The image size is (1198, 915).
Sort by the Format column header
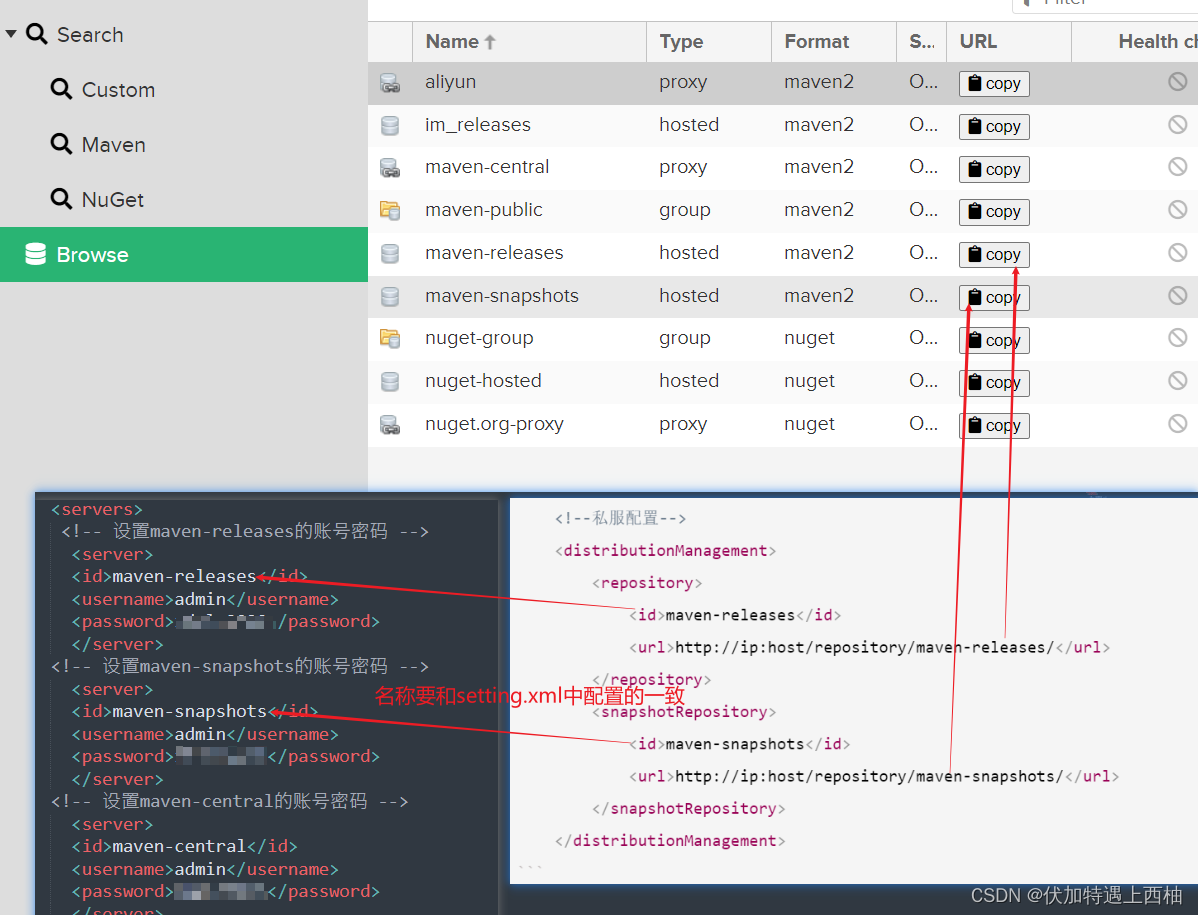pos(834,42)
